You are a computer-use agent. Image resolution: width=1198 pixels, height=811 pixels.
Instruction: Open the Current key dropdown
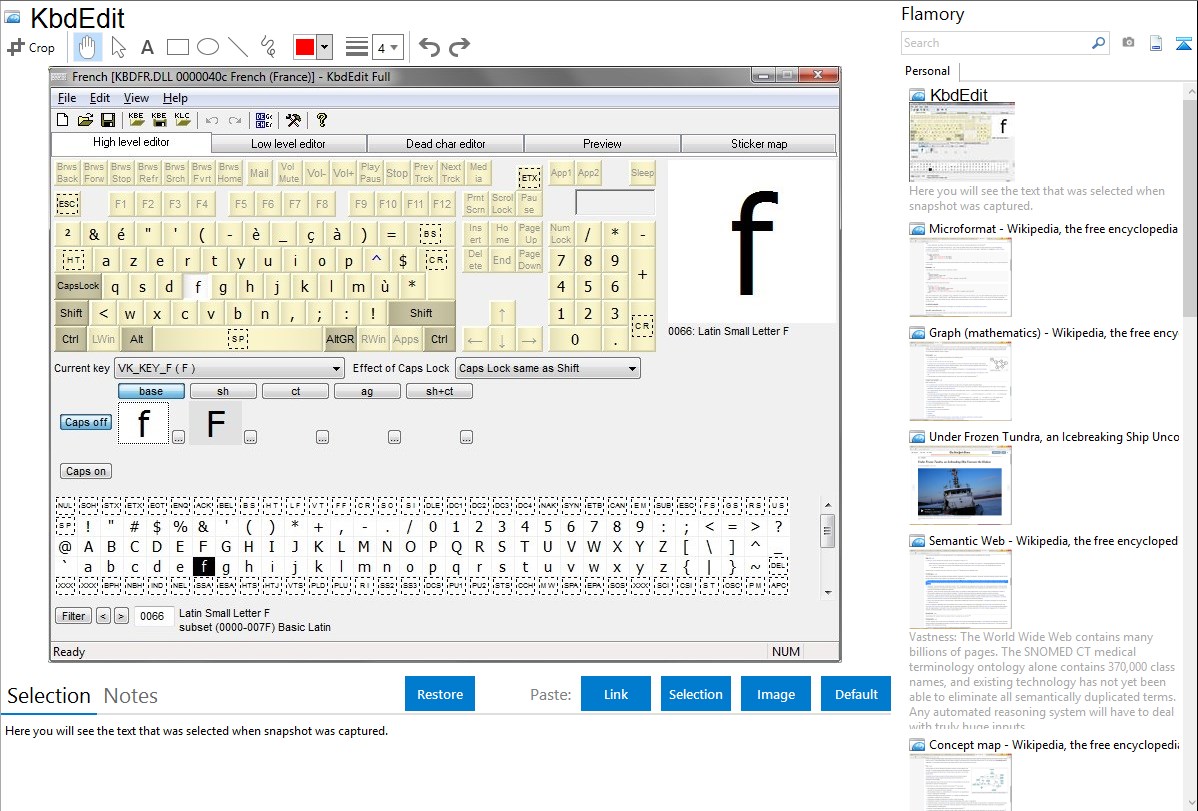(229, 368)
